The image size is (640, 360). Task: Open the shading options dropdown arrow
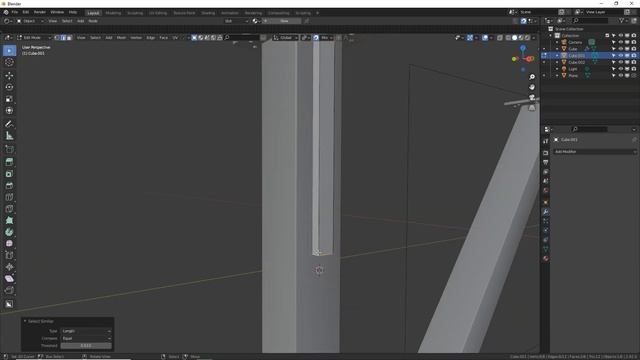533,38
